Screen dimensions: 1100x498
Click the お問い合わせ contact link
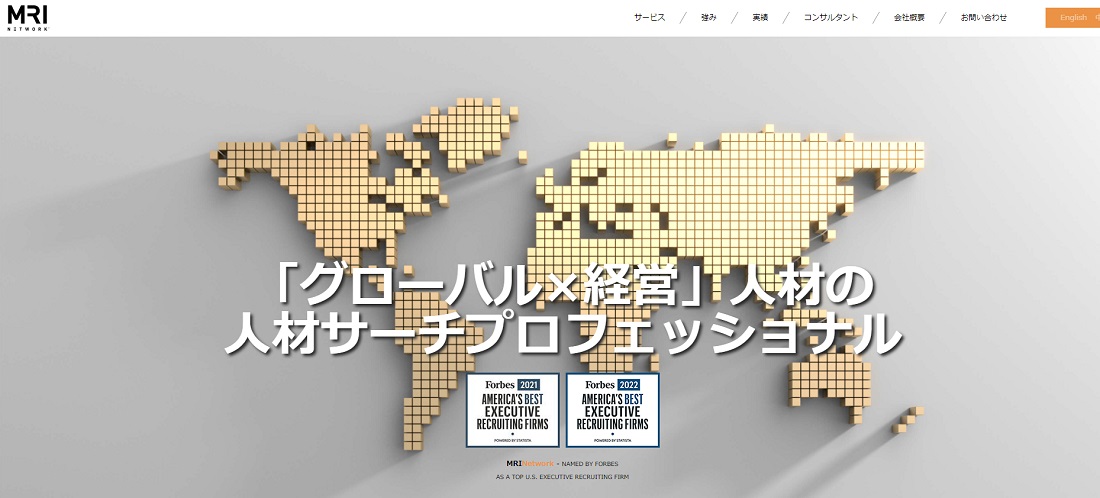[984, 18]
